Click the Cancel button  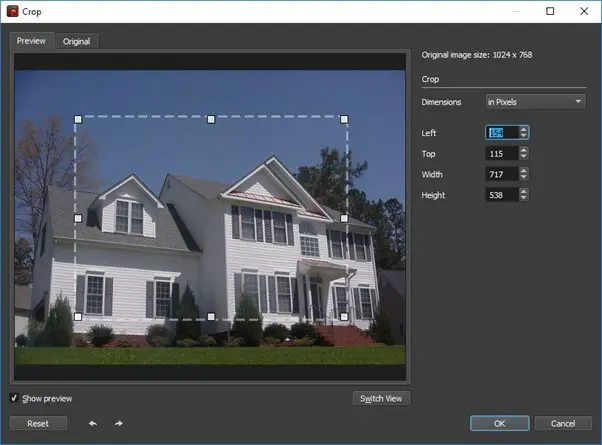tap(563, 423)
